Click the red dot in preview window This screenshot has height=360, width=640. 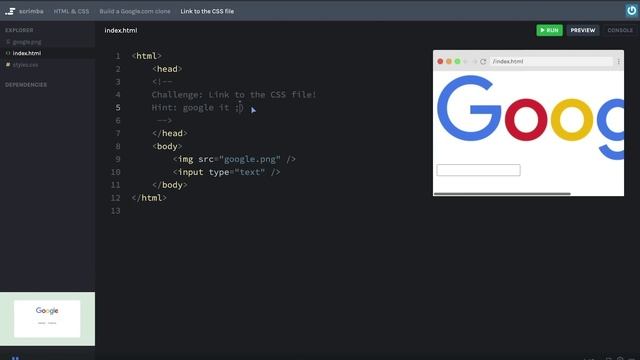point(440,62)
